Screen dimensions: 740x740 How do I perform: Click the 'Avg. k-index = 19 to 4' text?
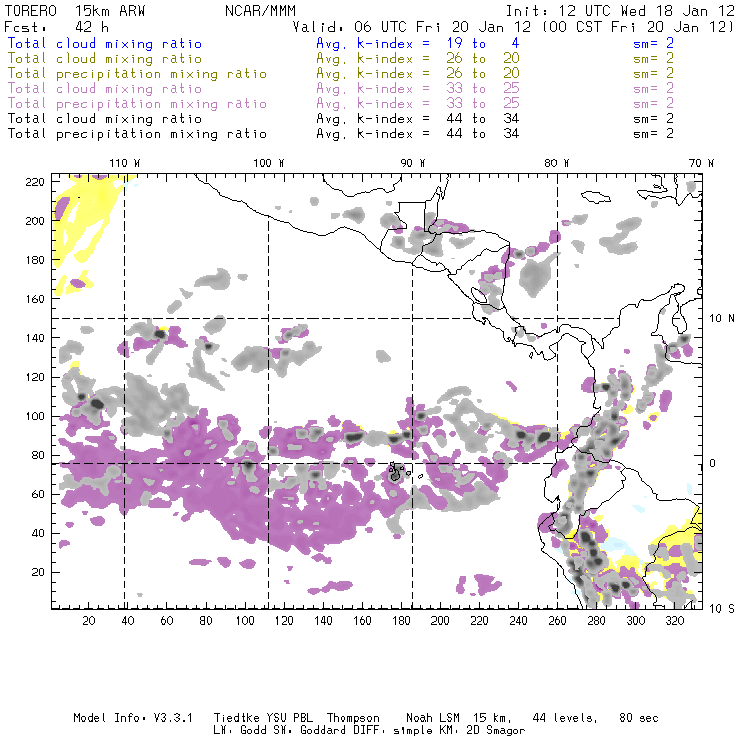pyautogui.click(x=418, y=43)
